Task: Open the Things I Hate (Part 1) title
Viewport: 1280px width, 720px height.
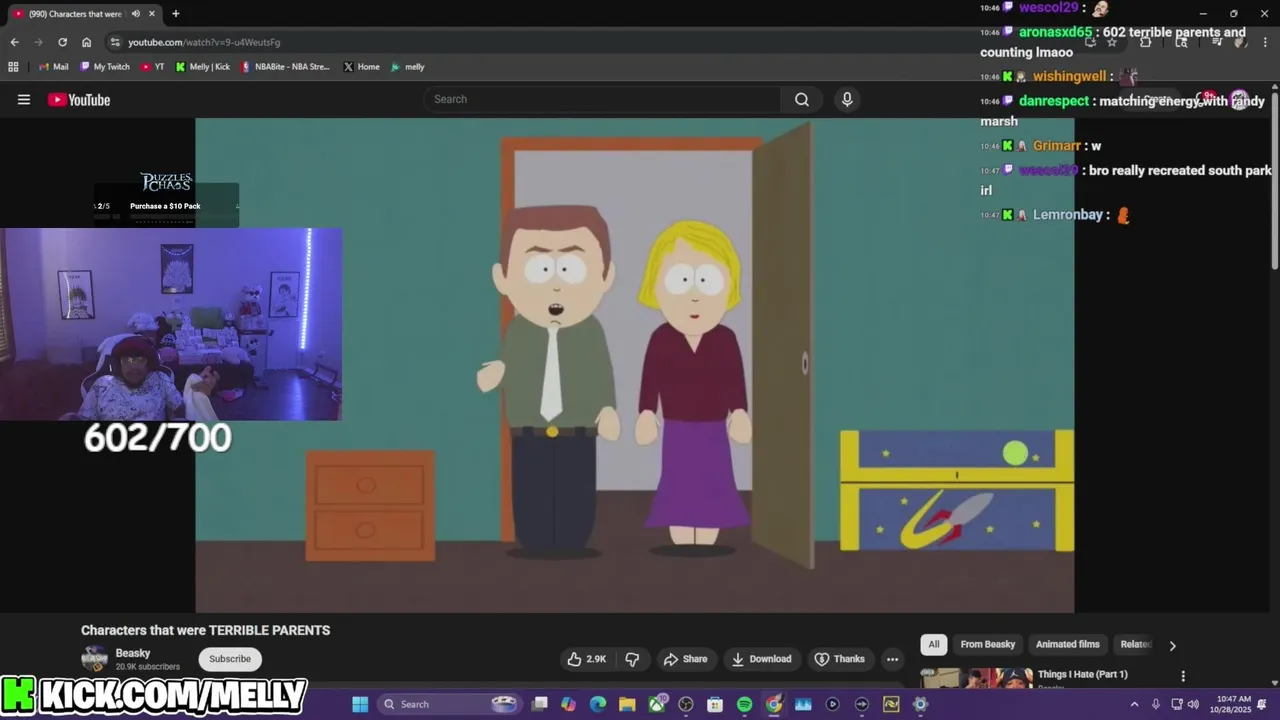Action: (1082, 674)
